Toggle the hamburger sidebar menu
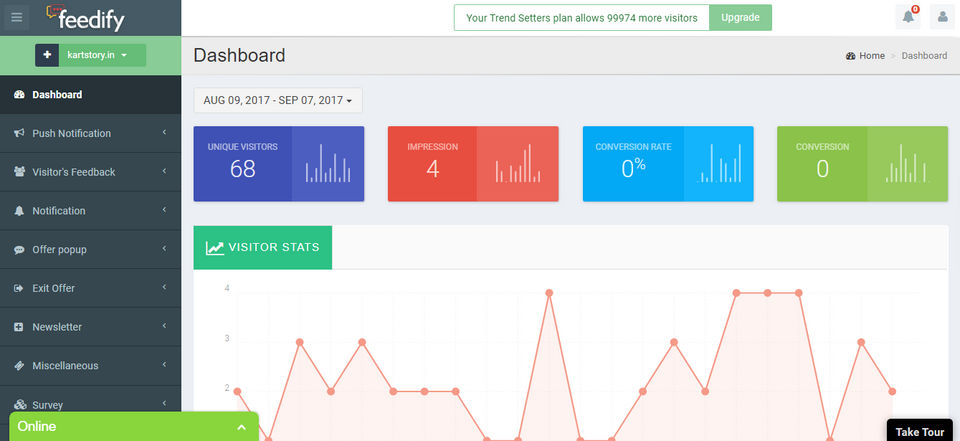Viewport: 960px width, 441px height. (17, 17)
